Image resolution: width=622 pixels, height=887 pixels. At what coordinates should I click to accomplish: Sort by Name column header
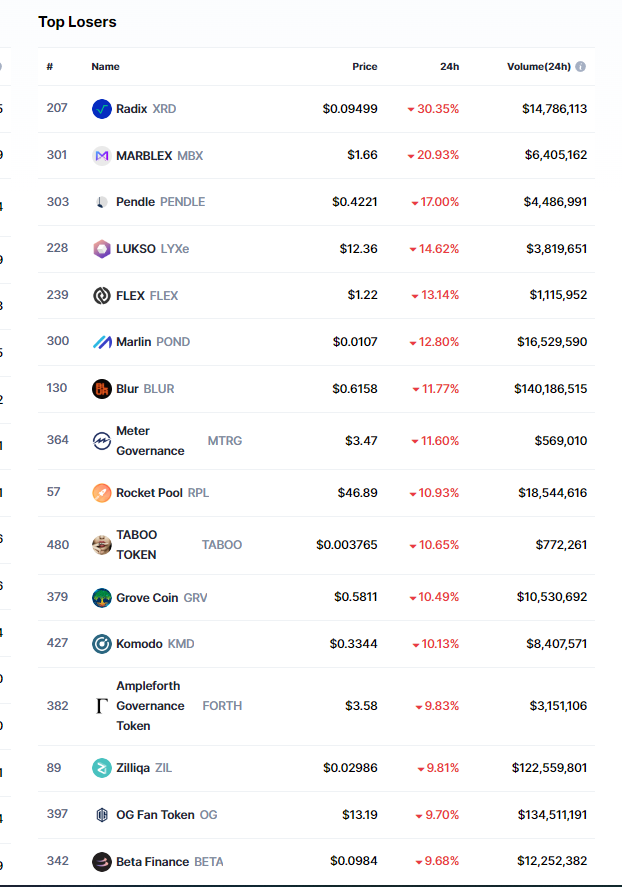pos(105,67)
